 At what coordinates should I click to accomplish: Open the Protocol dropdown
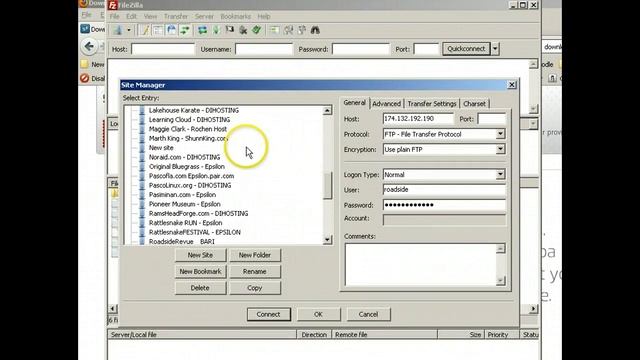500,134
